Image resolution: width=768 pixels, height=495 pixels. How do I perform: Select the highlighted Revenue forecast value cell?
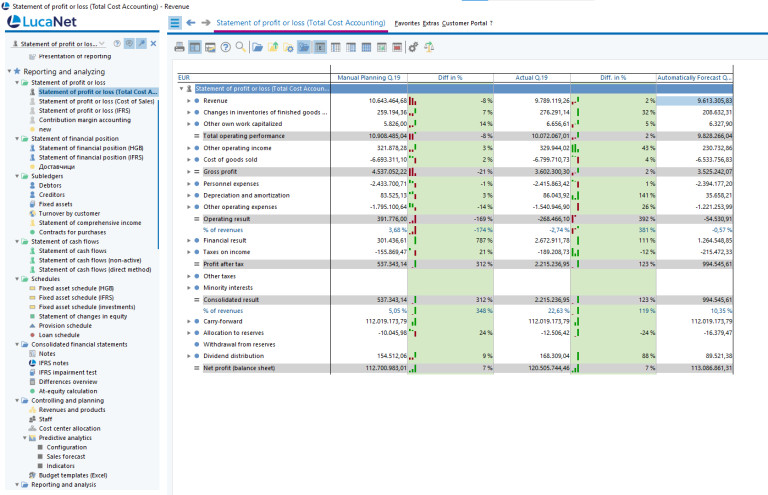pos(695,101)
